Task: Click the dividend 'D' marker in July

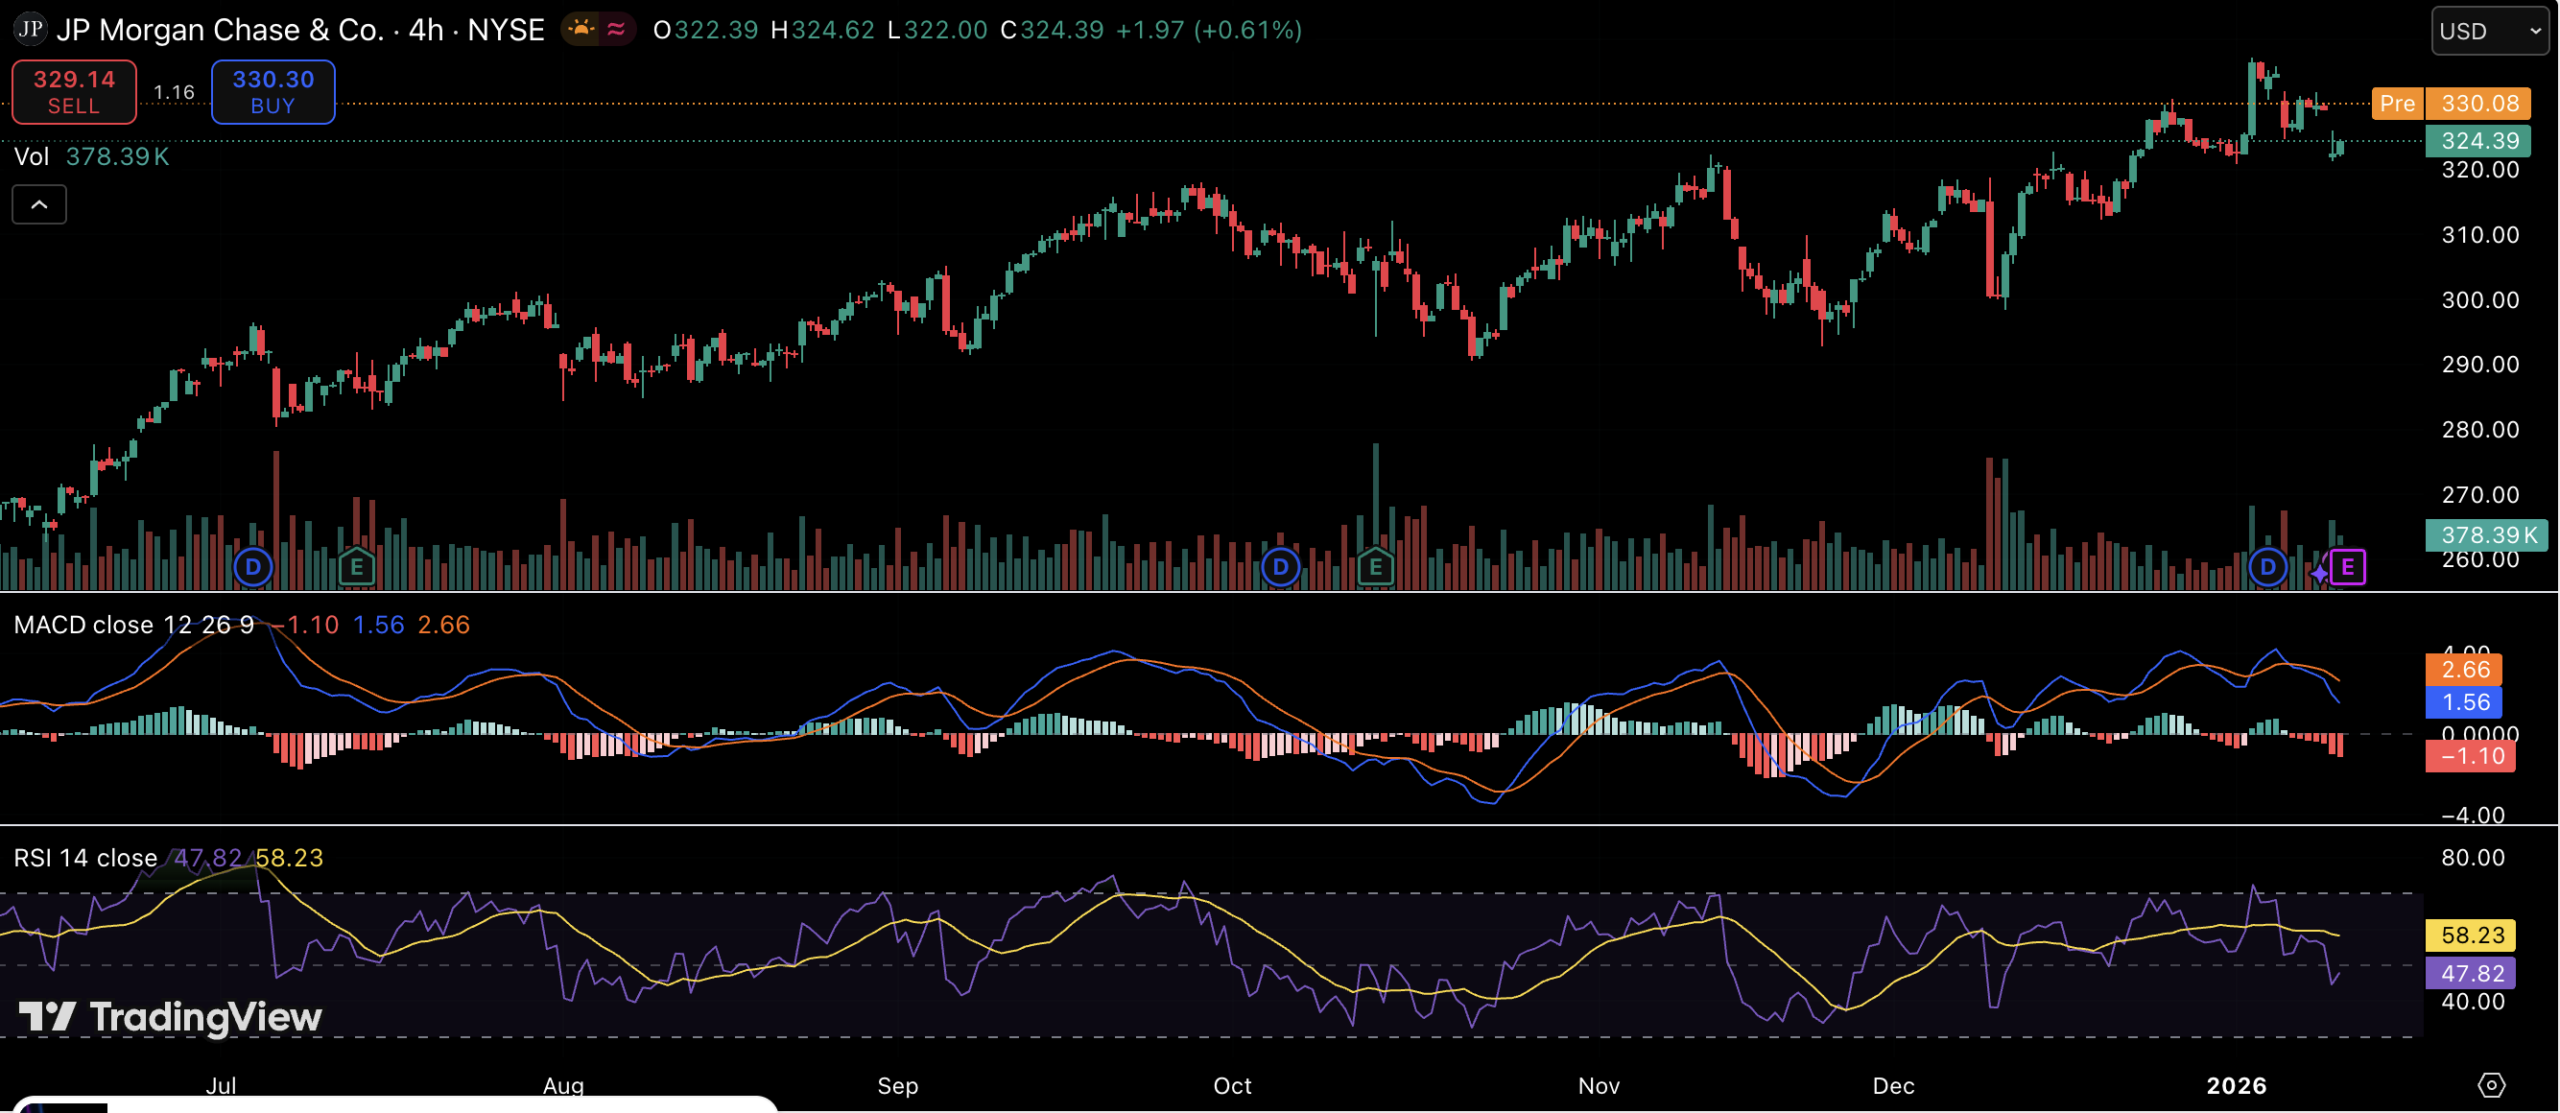Action: click(x=253, y=567)
